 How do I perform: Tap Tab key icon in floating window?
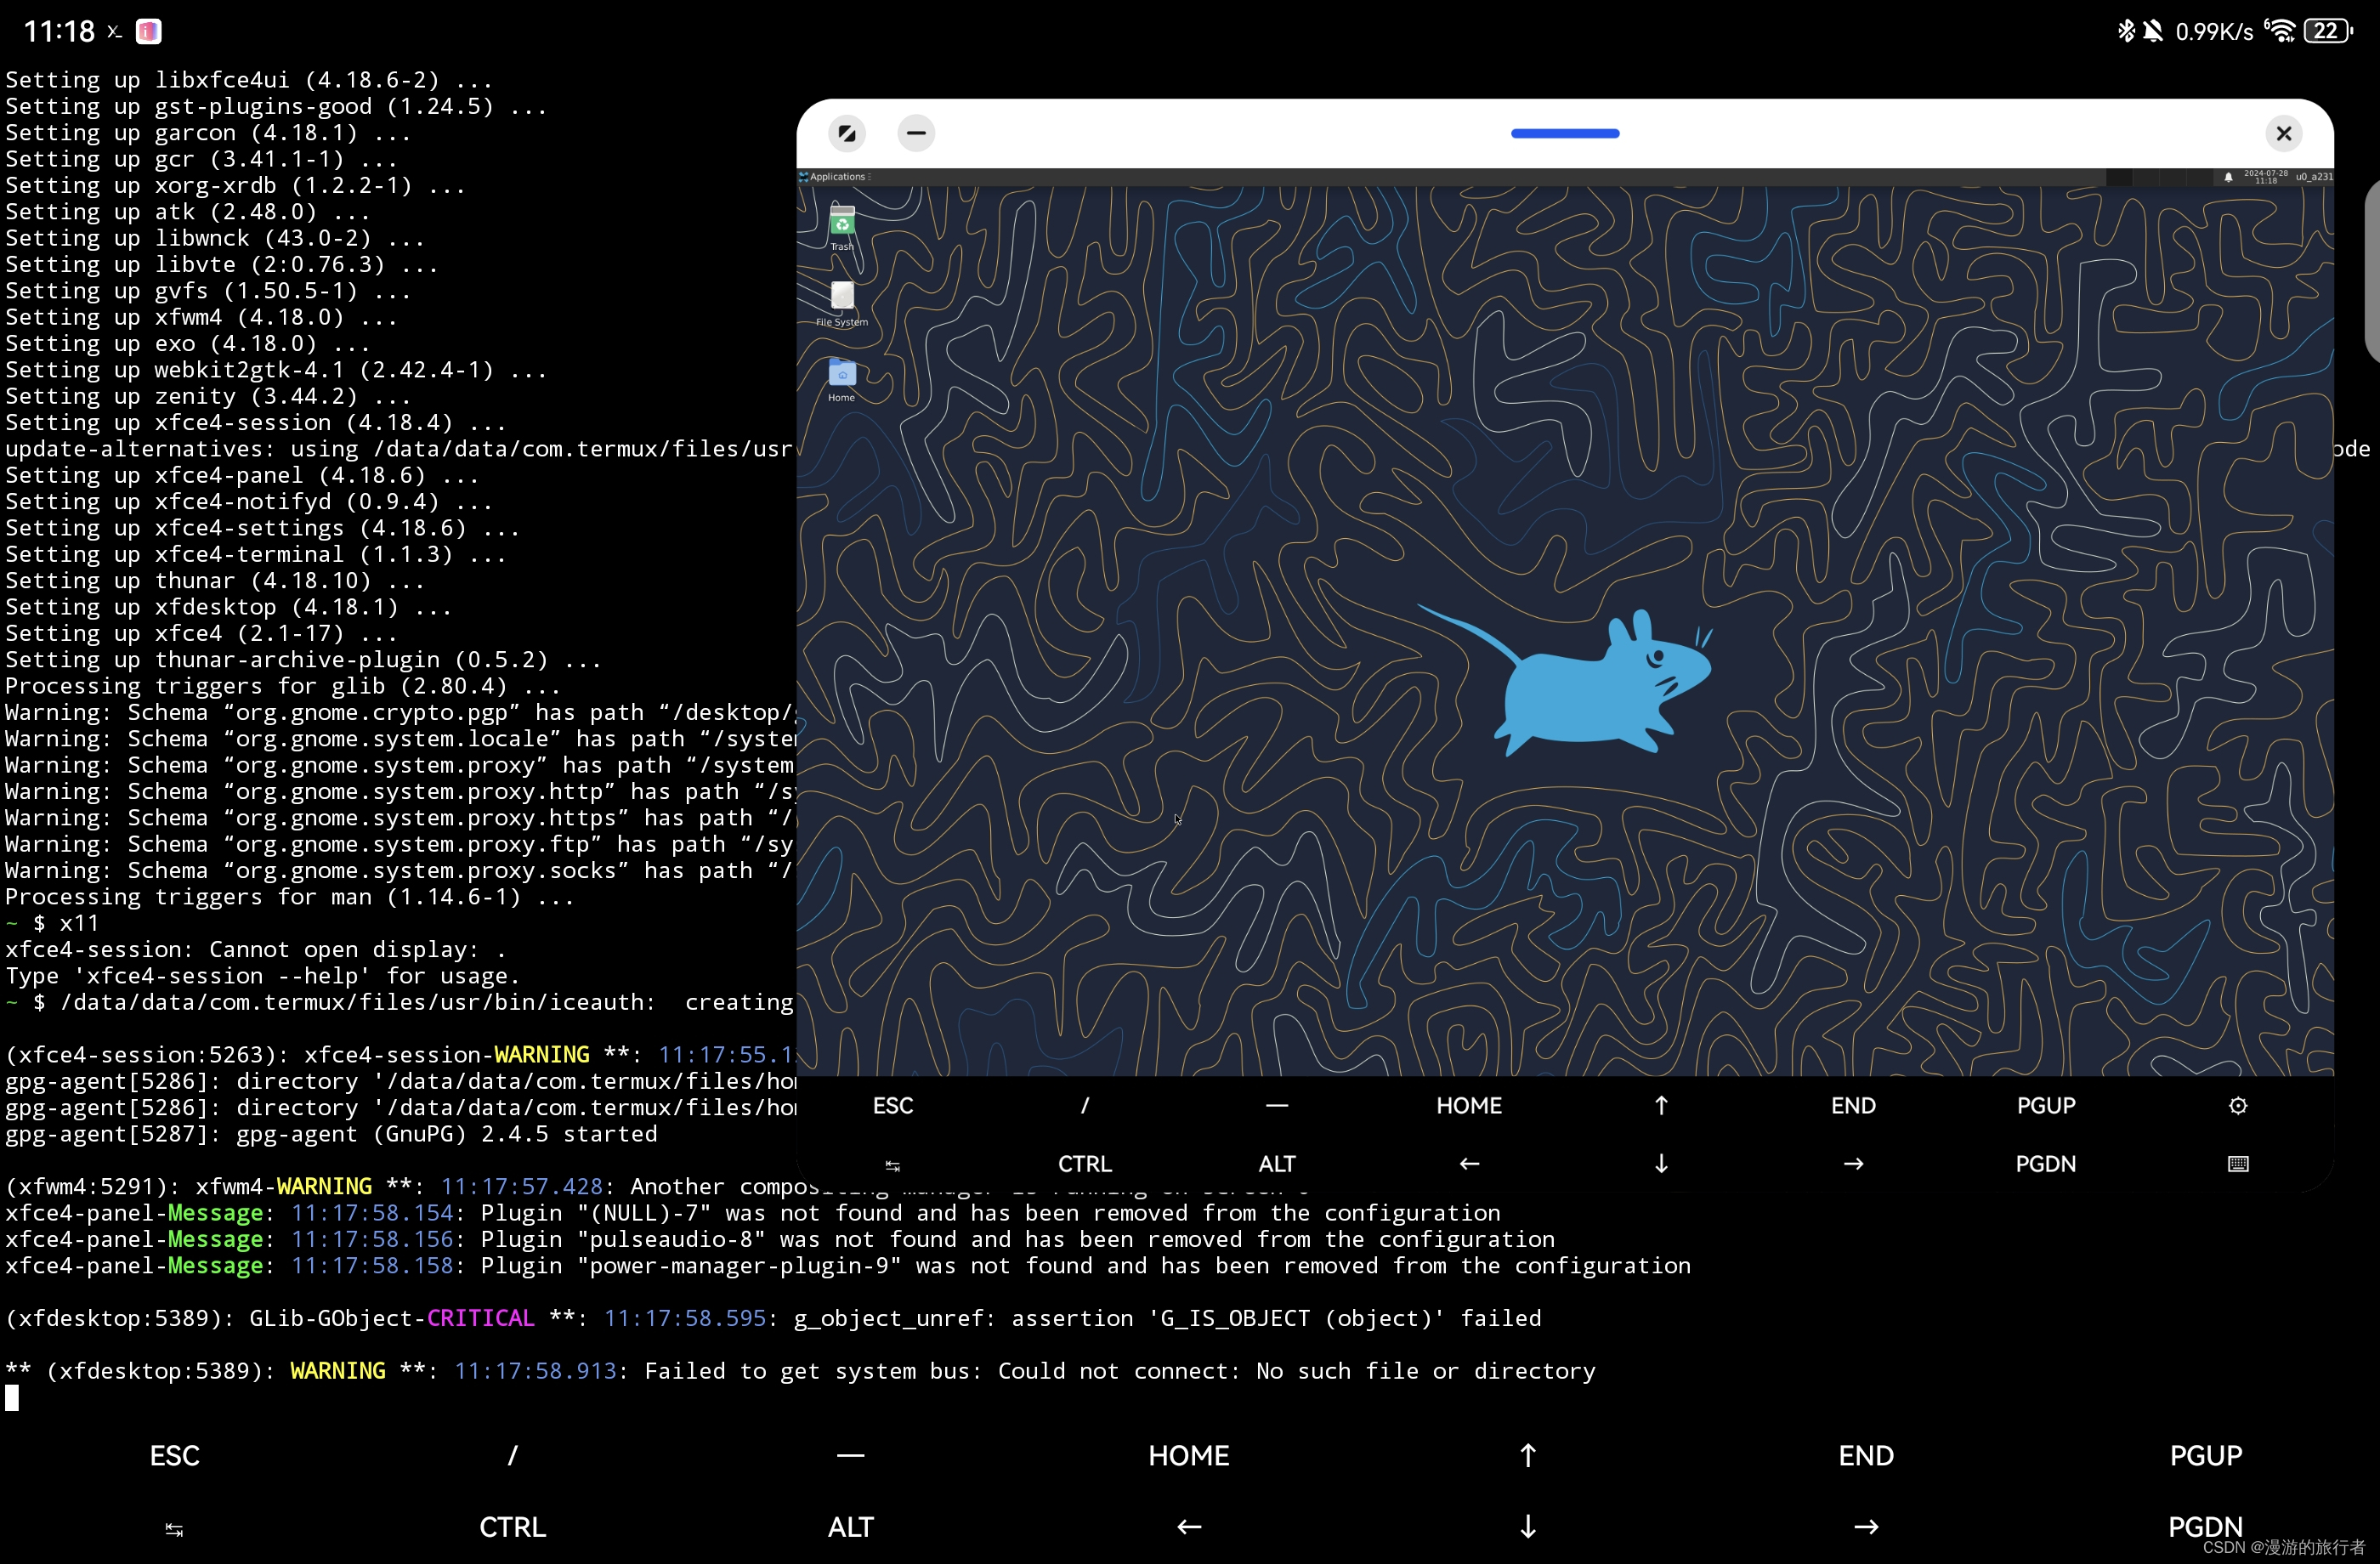tap(893, 1165)
